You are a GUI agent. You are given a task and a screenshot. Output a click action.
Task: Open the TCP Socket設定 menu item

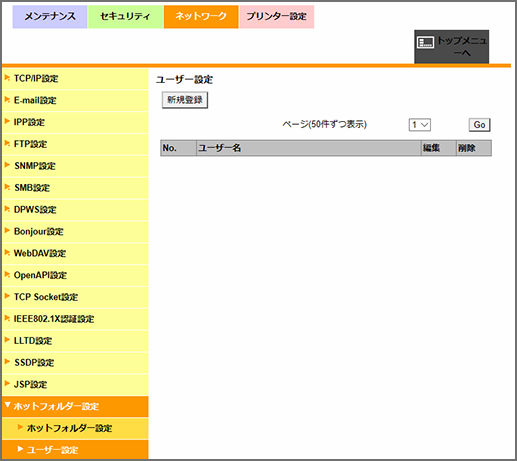[75, 297]
